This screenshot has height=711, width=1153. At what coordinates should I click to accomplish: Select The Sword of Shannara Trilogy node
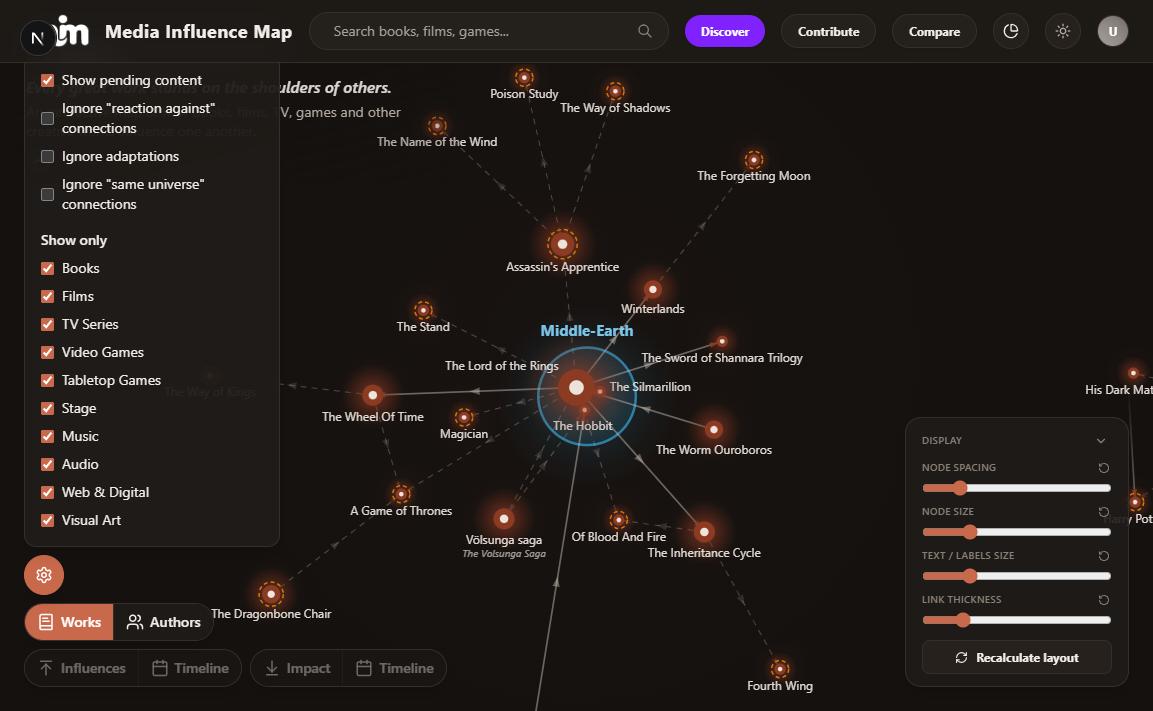click(722, 341)
